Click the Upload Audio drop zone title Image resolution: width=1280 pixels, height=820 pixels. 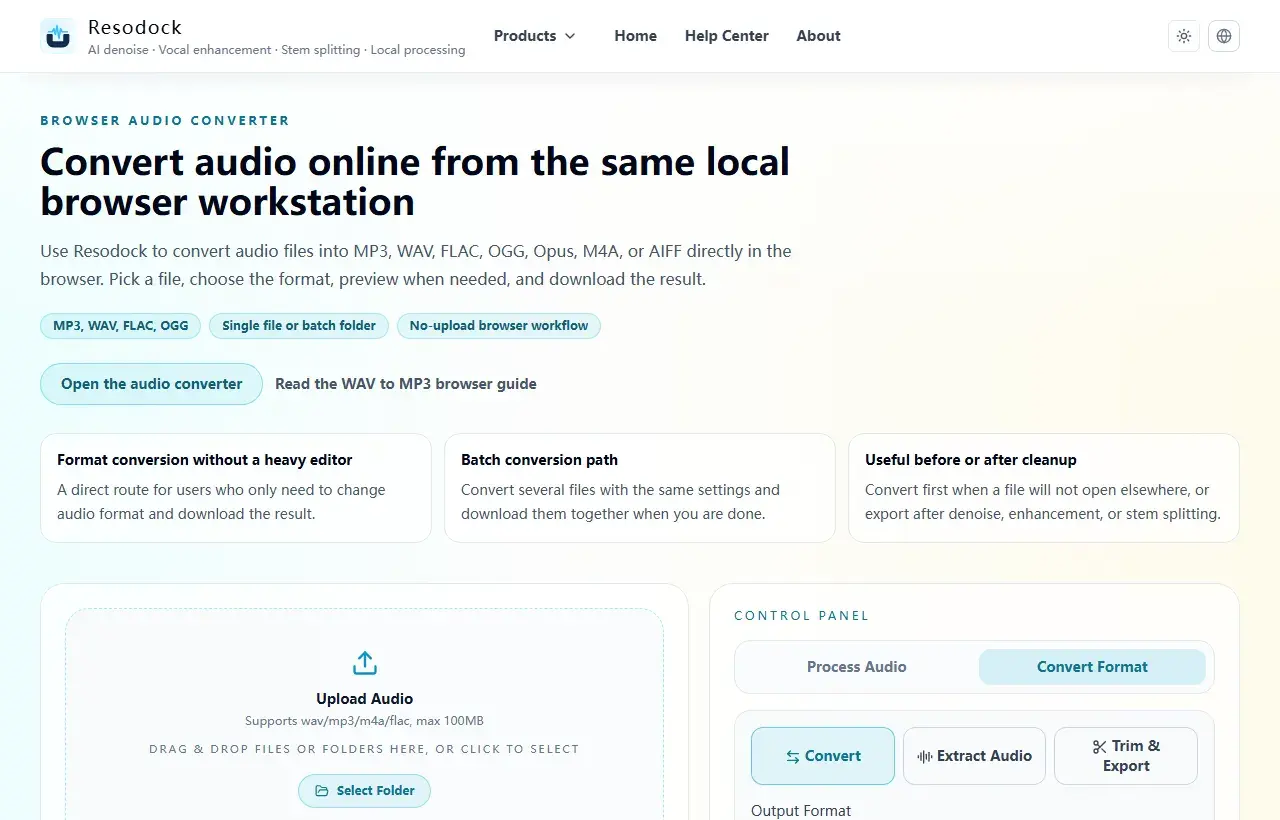tap(365, 699)
